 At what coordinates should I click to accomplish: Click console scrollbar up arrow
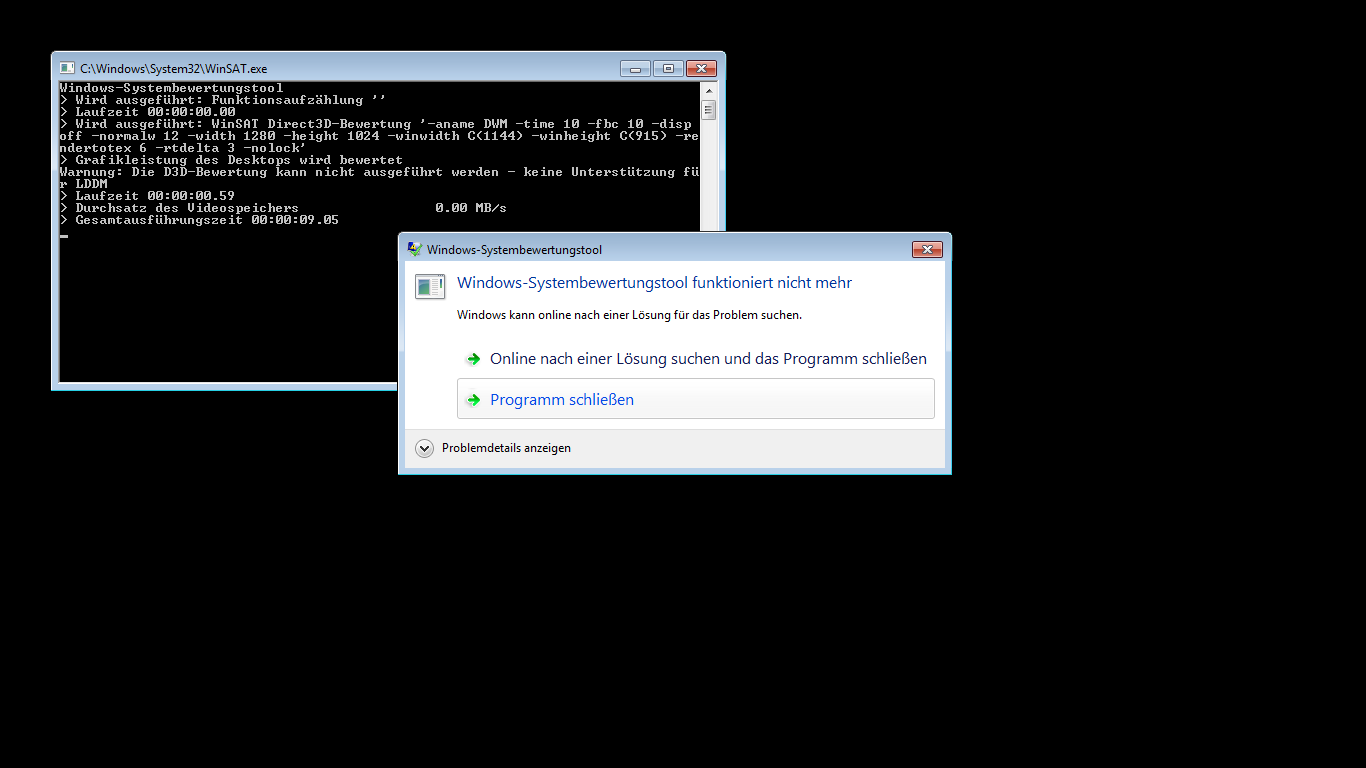tap(708, 89)
